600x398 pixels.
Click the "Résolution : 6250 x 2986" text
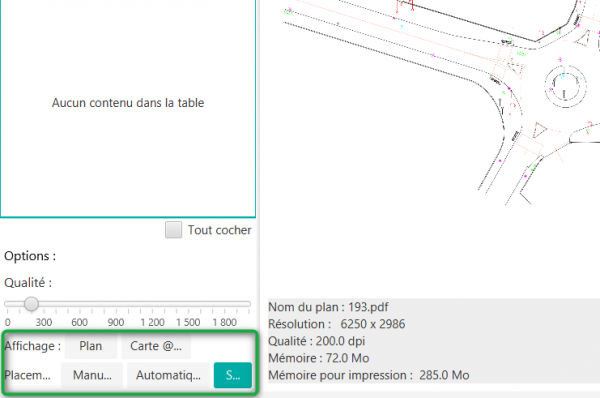pyautogui.click(x=337, y=324)
